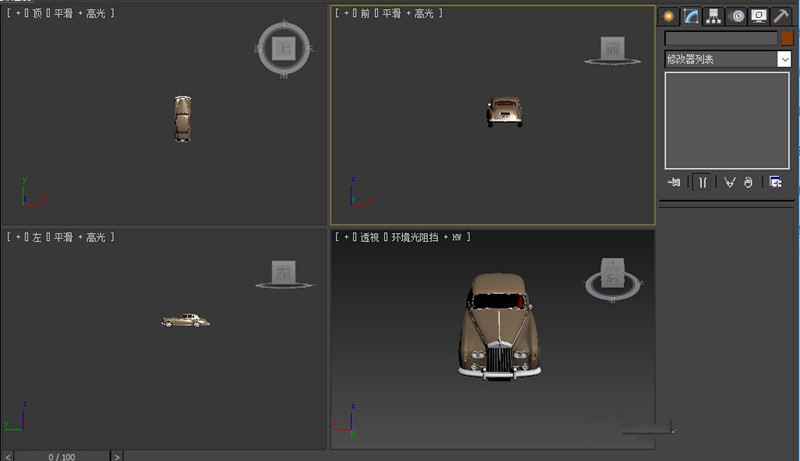Select the car in the Perspective viewport

(x=499, y=327)
